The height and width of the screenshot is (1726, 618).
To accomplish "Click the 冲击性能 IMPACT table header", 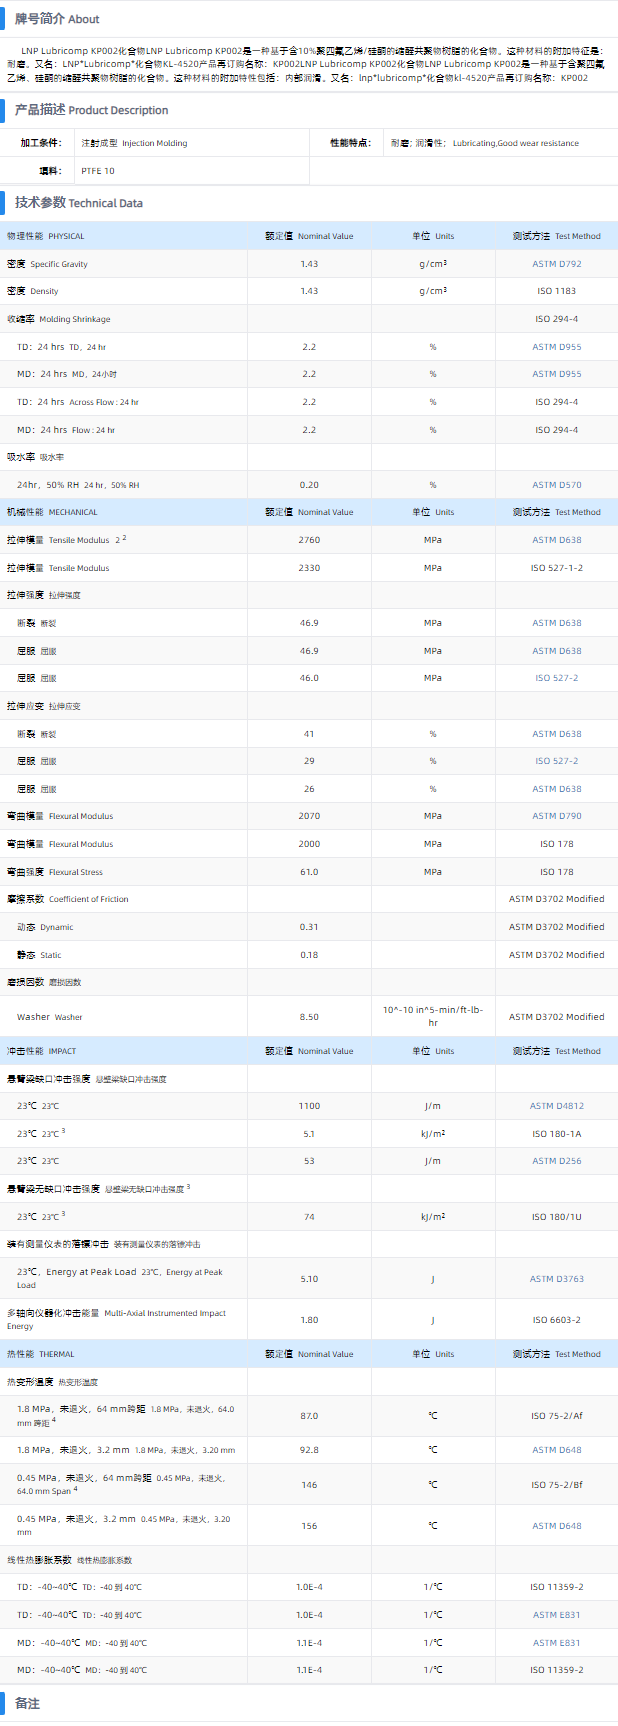I will click(41, 1051).
